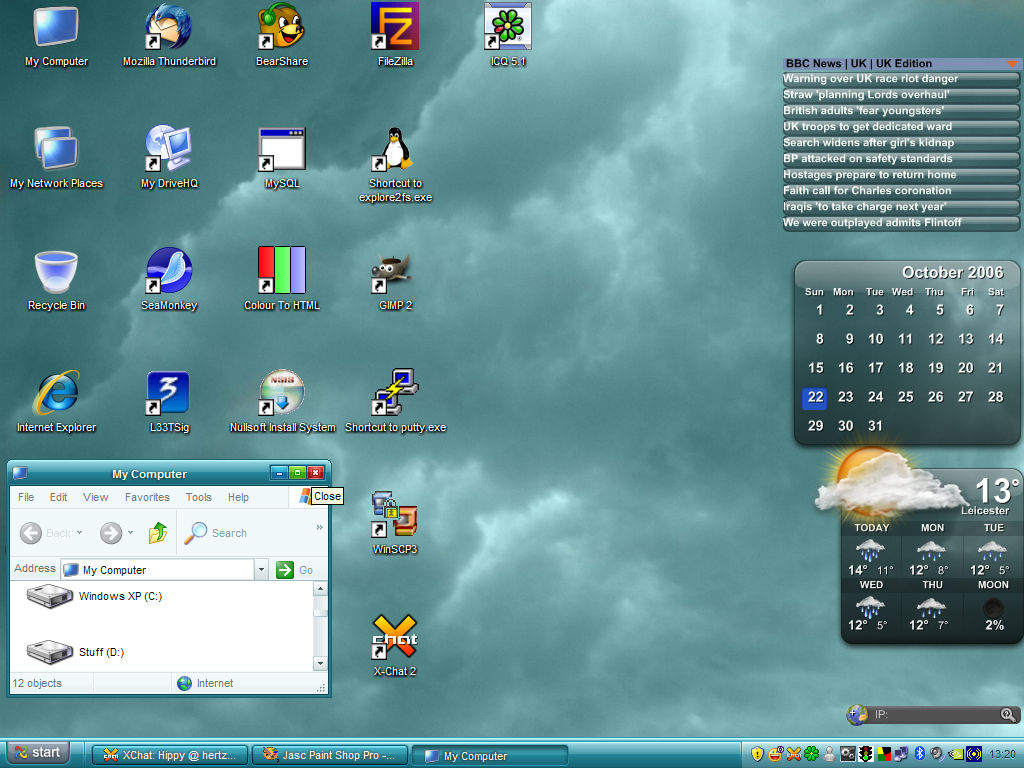This screenshot has width=1024, height=768.
Task: Expand the Address bar dropdown
Action: 261,570
